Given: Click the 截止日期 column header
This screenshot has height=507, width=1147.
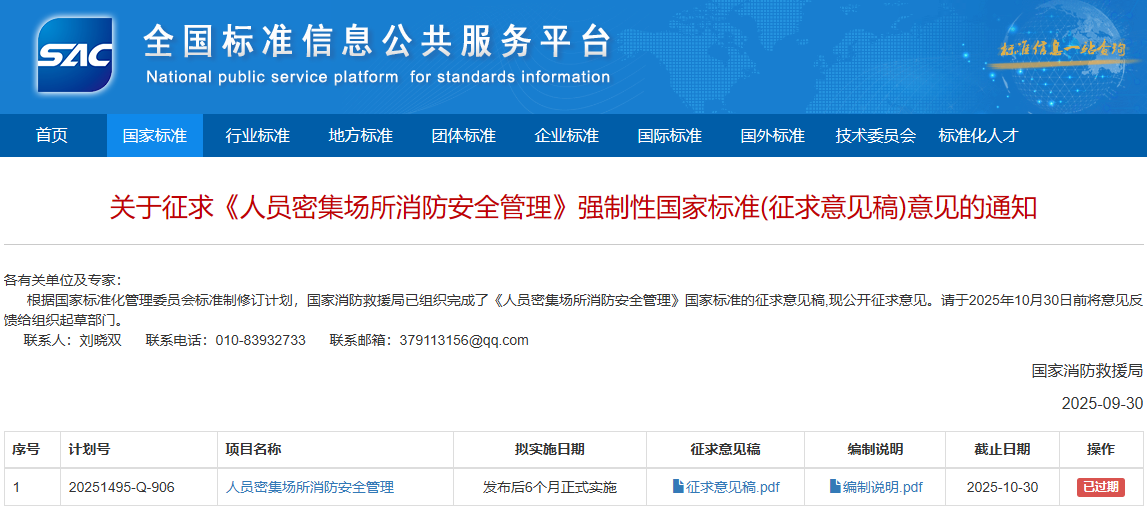Looking at the screenshot, I should pos(1002,449).
